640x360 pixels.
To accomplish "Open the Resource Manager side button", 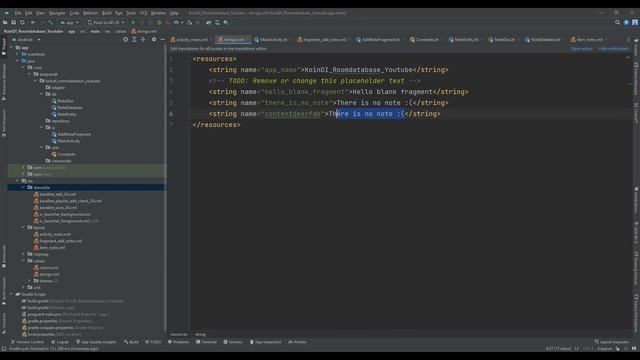I will (4, 82).
